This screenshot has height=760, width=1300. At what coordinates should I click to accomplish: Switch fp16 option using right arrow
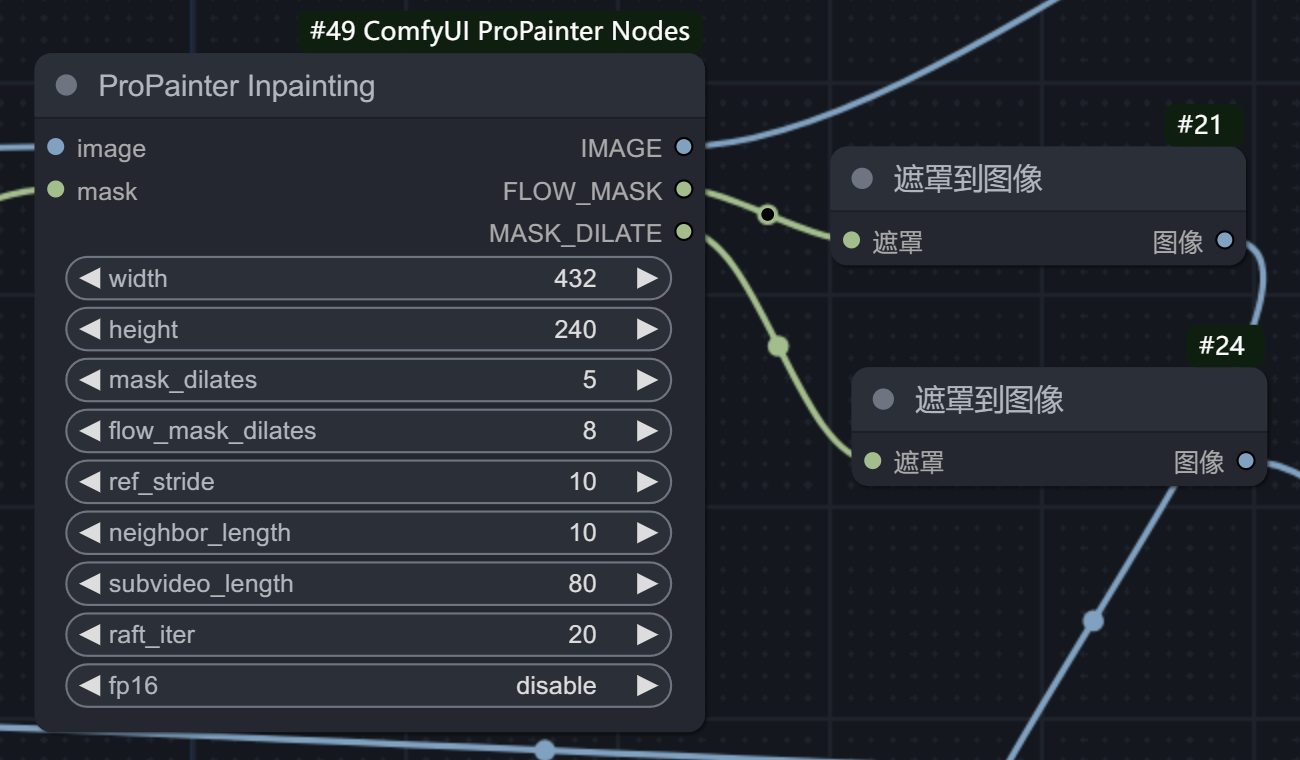pyautogui.click(x=647, y=686)
